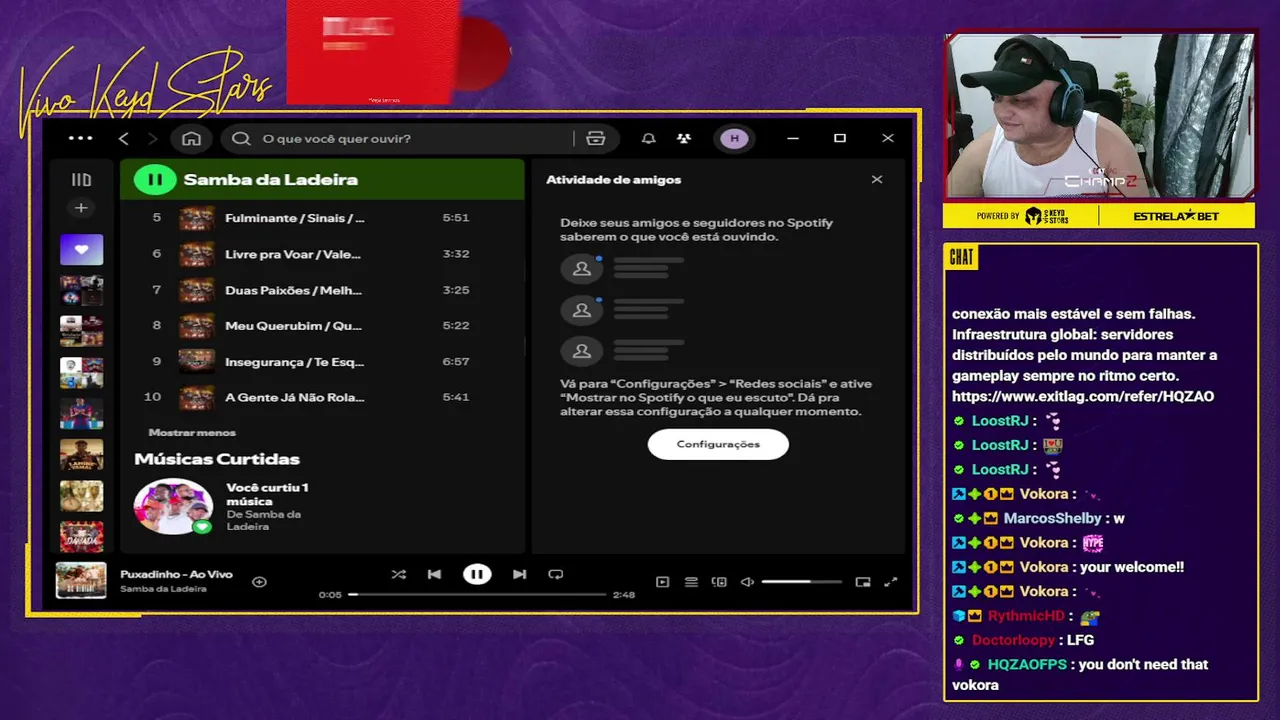Pause playback in the bottom player bar

[x=477, y=574]
